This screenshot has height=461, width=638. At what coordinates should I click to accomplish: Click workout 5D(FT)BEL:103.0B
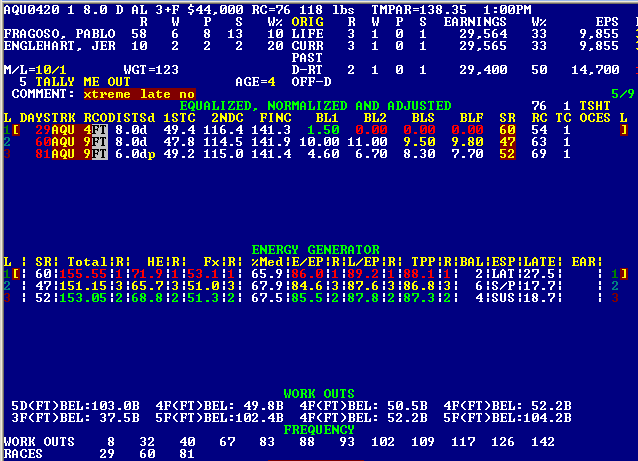pos(75,406)
